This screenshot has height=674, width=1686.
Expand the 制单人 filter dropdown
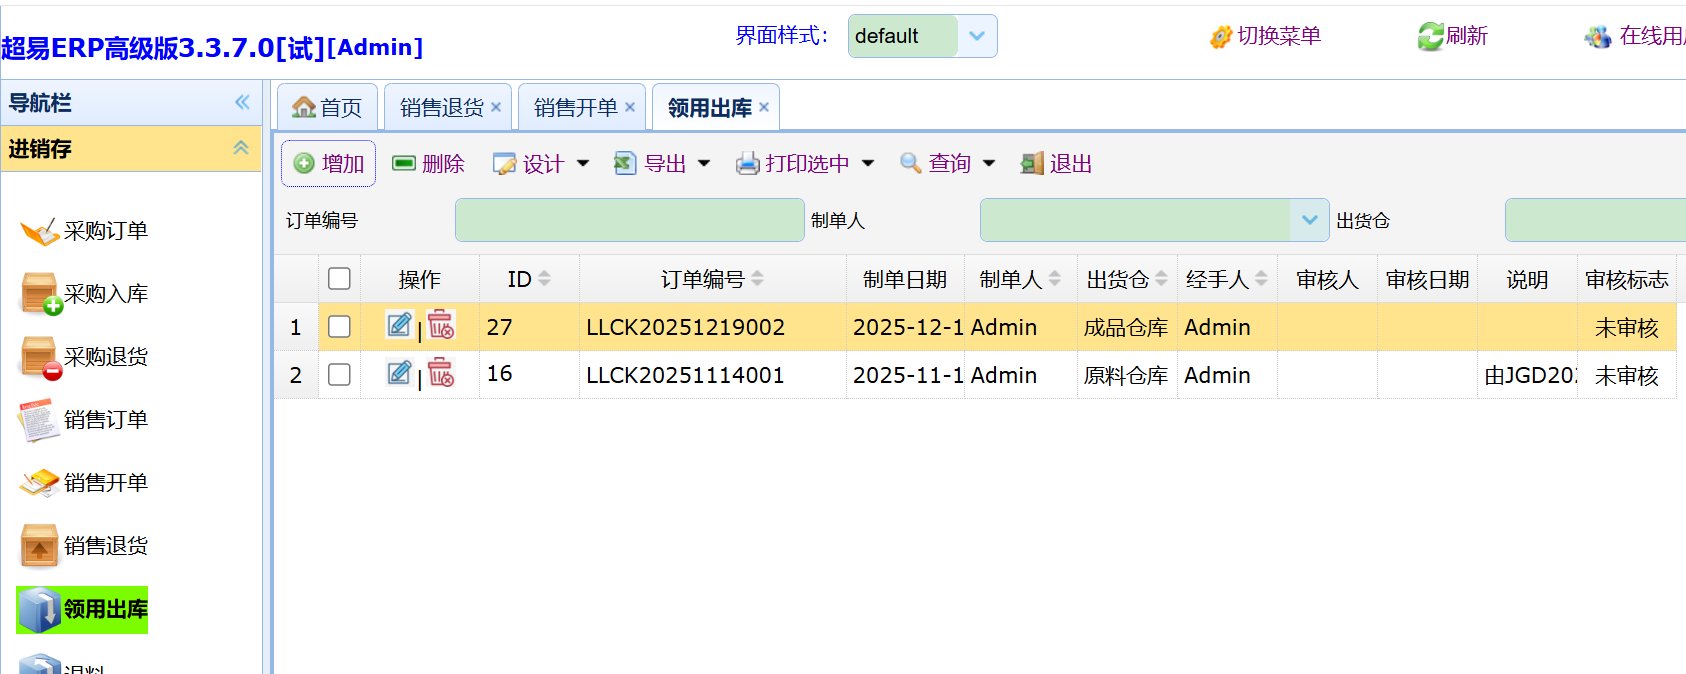pyautogui.click(x=1309, y=220)
